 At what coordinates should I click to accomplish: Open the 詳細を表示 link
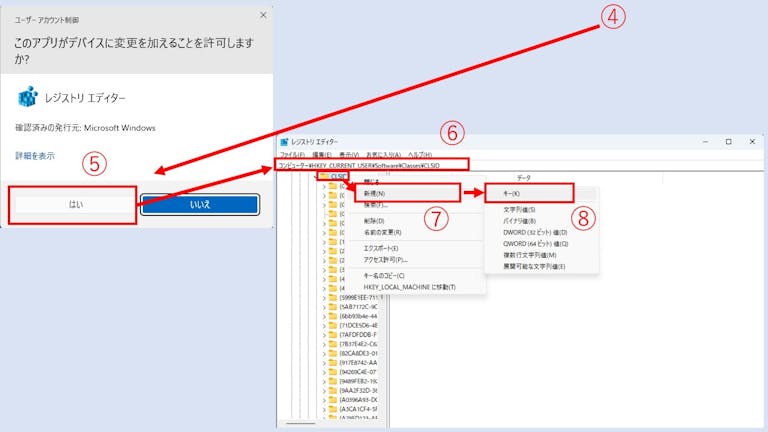click(x=35, y=156)
